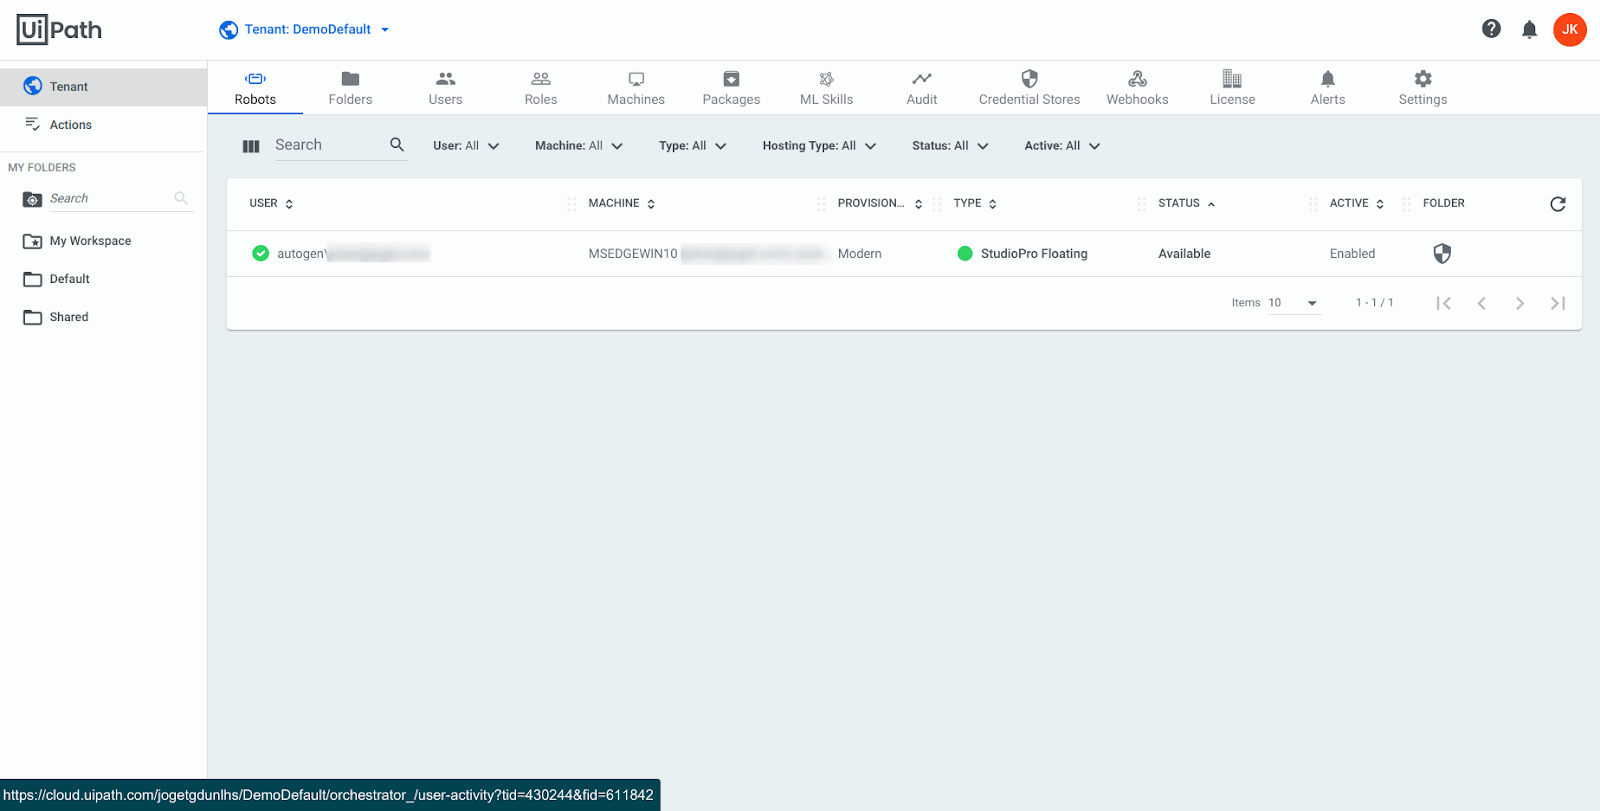Sort by the MACHINE column header
1600x811 pixels.
click(x=621, y=204)
